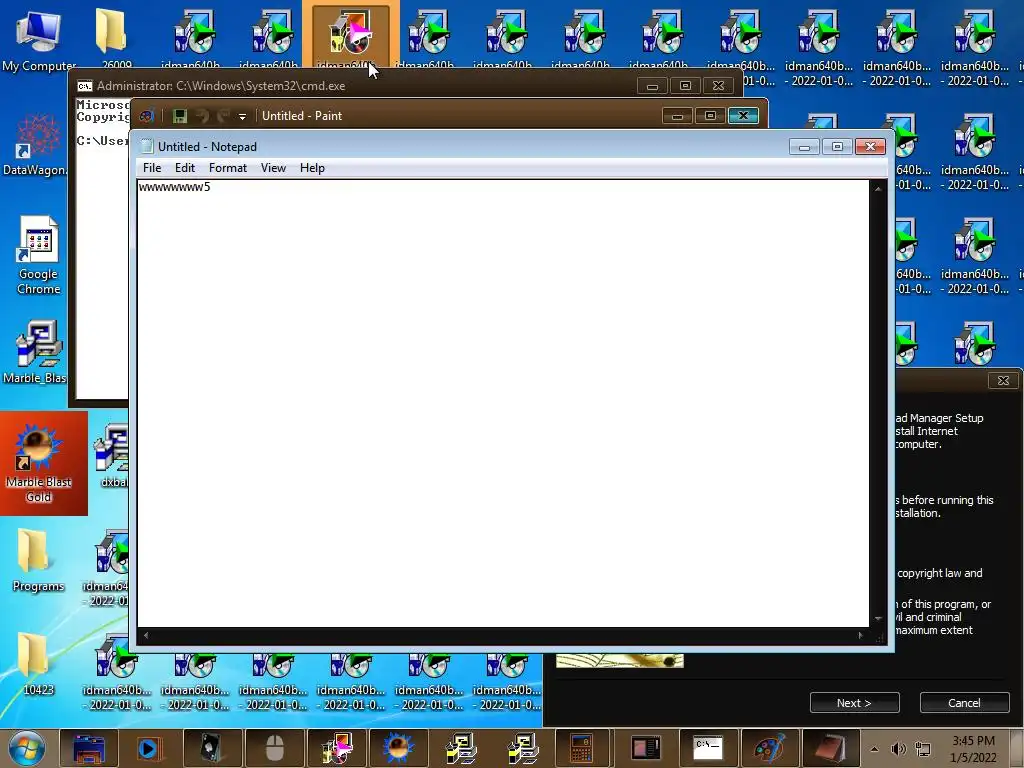This screenshot has width=1024, height=768.
Task: Click the Administrator cmd.exe title bar text
Action: tap(221, 86)
